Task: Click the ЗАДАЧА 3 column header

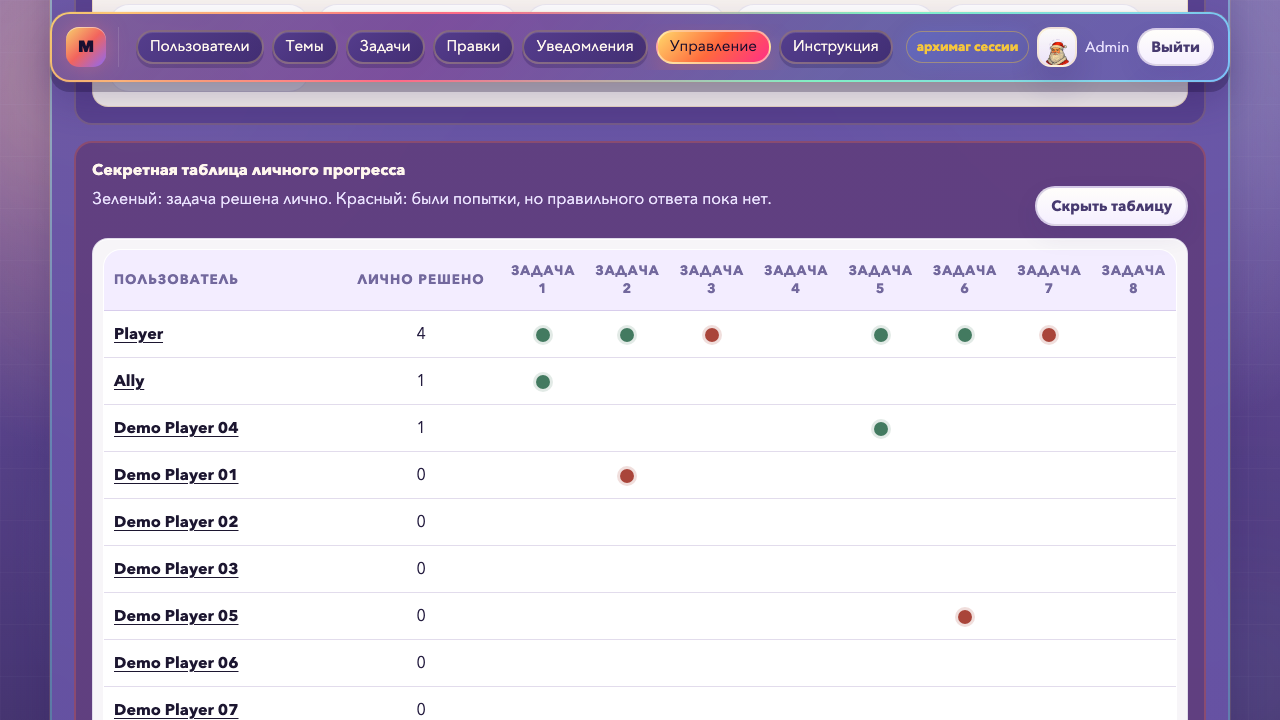Action: tap(712, 279)
